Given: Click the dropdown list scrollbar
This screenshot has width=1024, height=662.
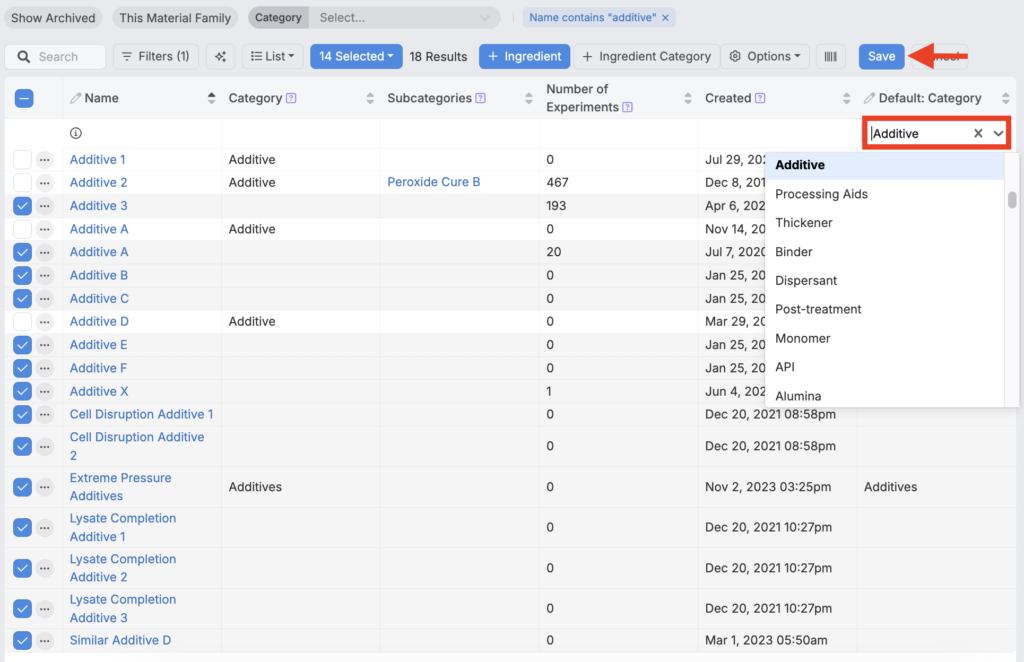Looking at the screenshot, I should (x=1012, y=200).
